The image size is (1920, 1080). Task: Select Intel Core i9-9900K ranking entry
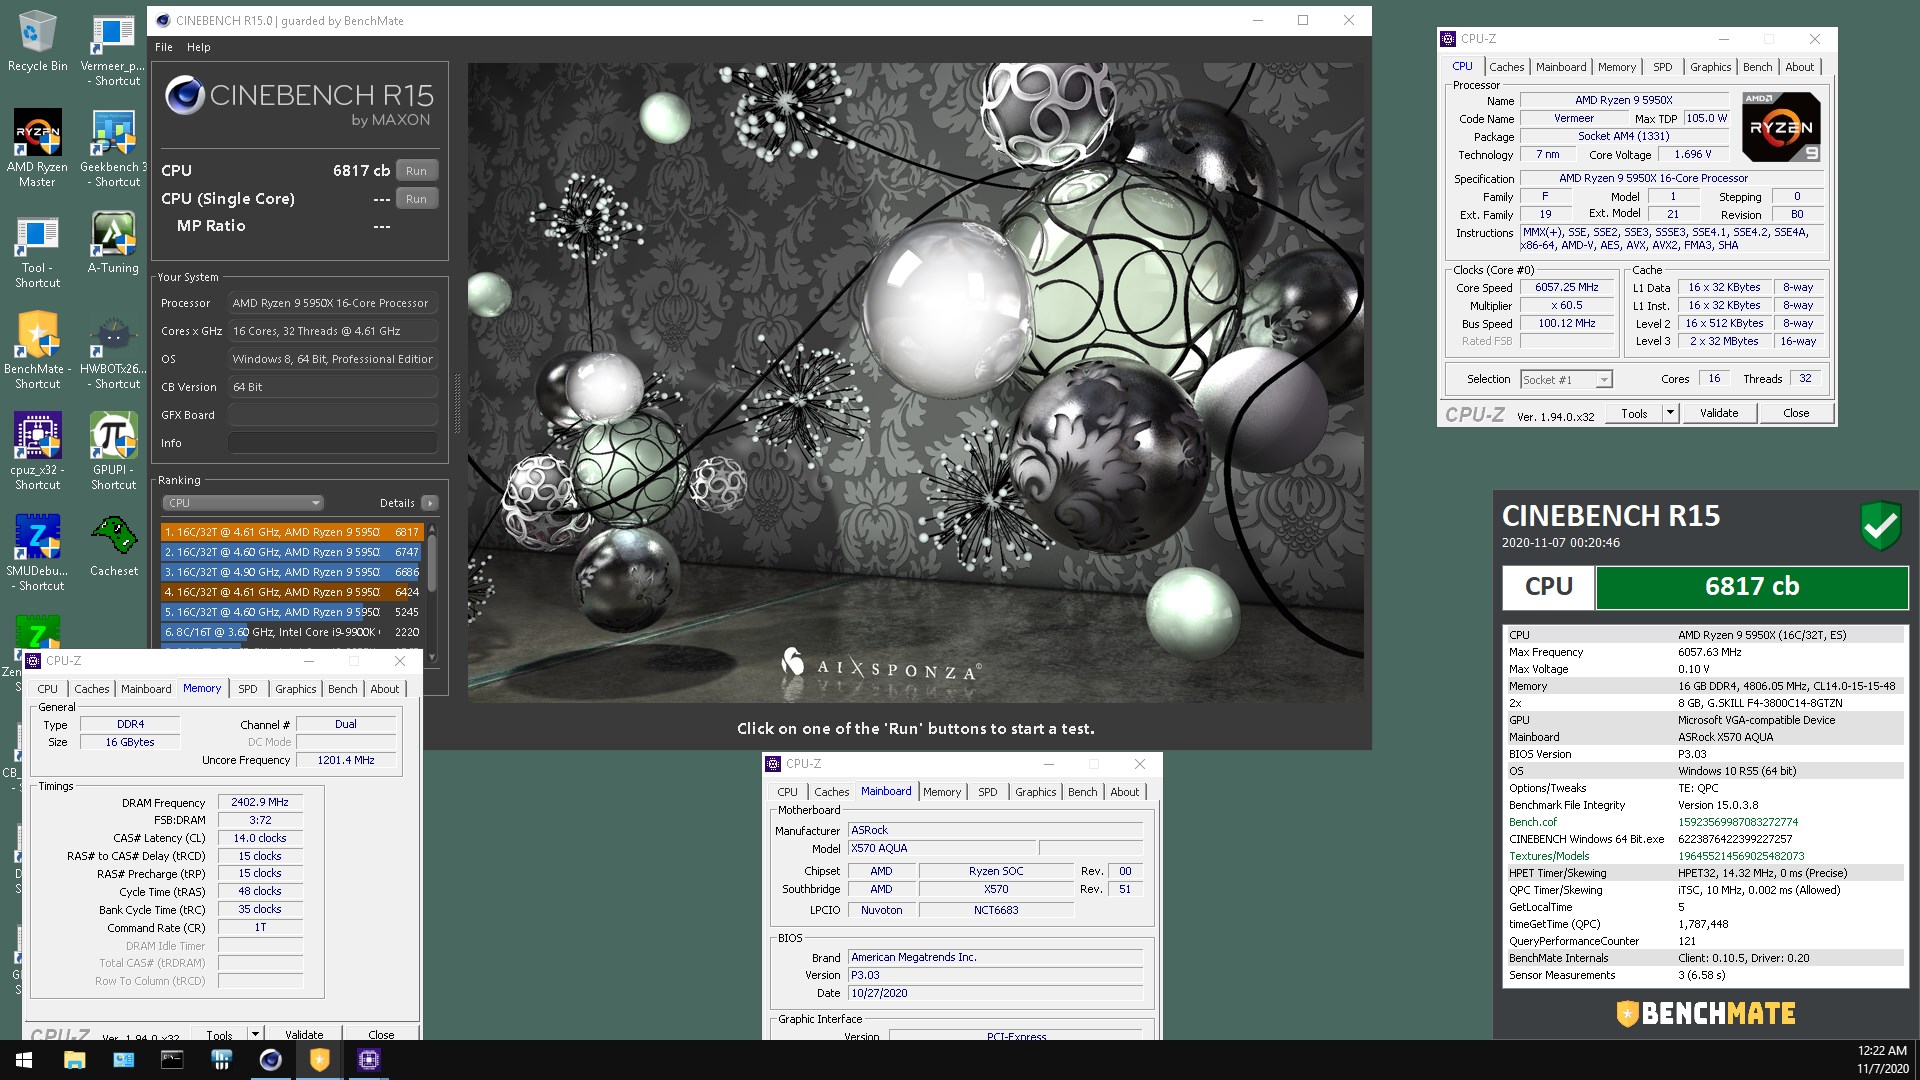coord(292,632)
